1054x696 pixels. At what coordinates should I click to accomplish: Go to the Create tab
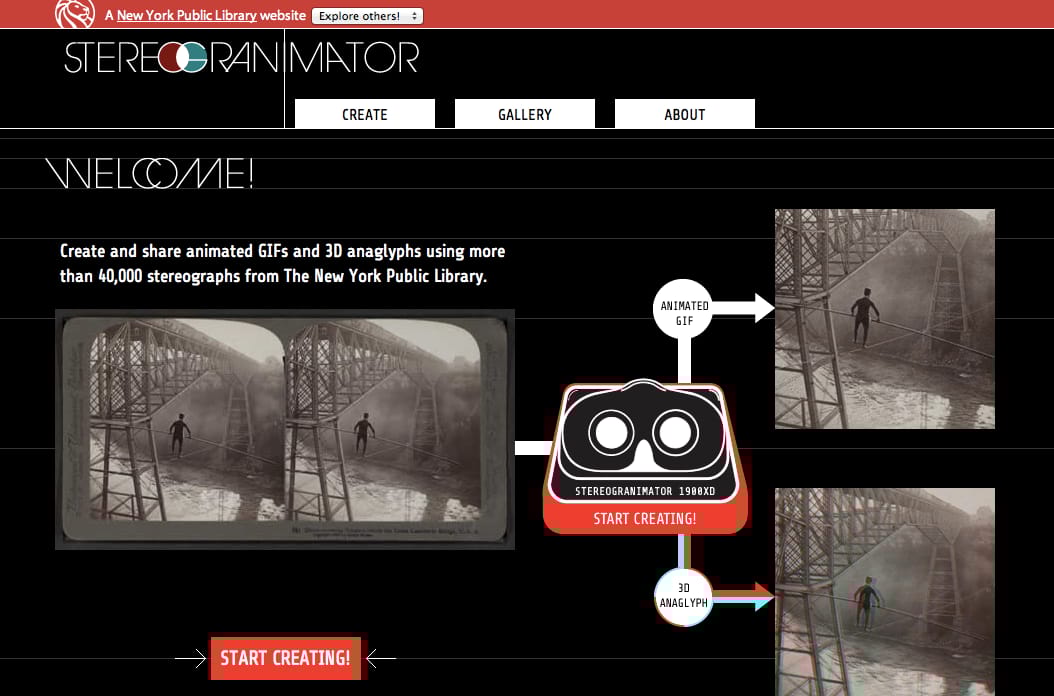click(365, 114)
